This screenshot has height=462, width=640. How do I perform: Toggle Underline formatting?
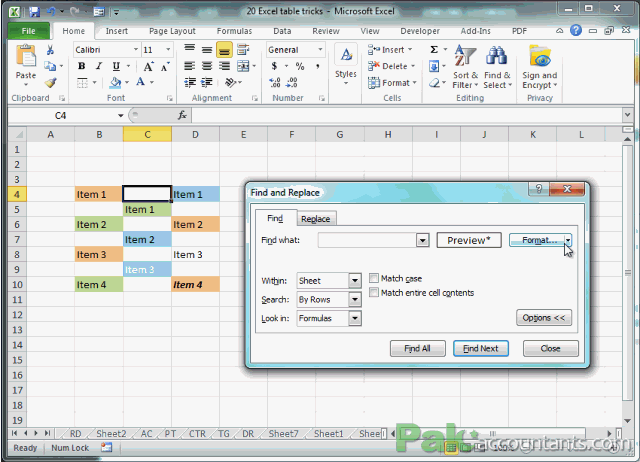coord(116,66)
